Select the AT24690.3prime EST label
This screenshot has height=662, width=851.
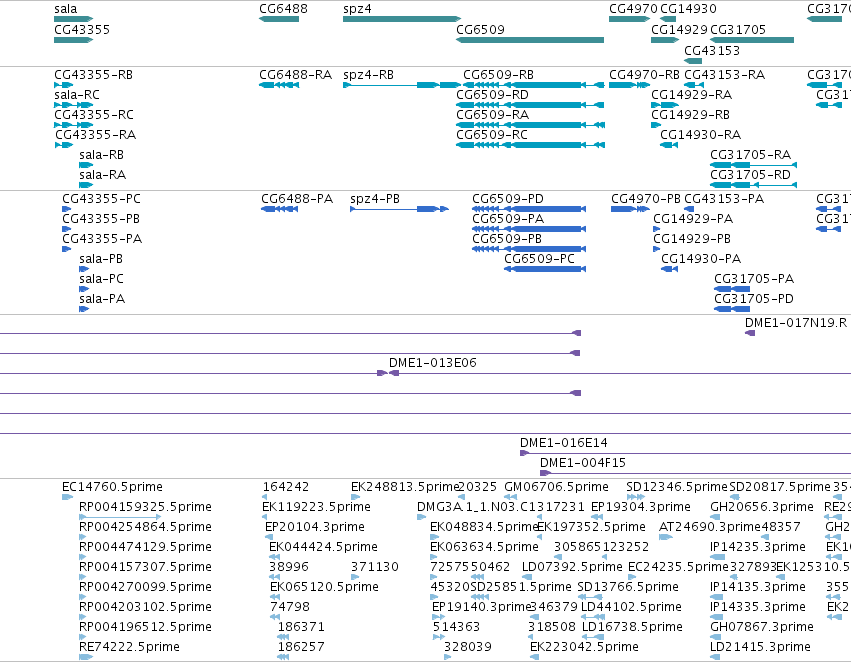[710, 527]
